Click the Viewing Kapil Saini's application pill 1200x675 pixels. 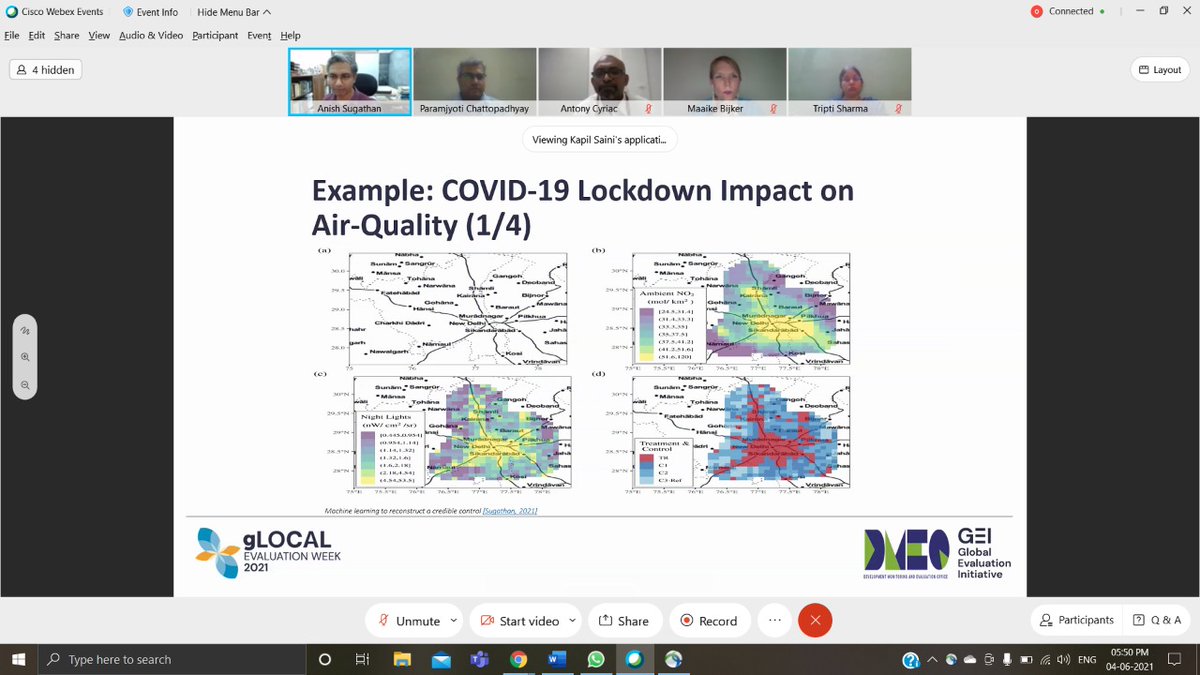pos(599,140)
